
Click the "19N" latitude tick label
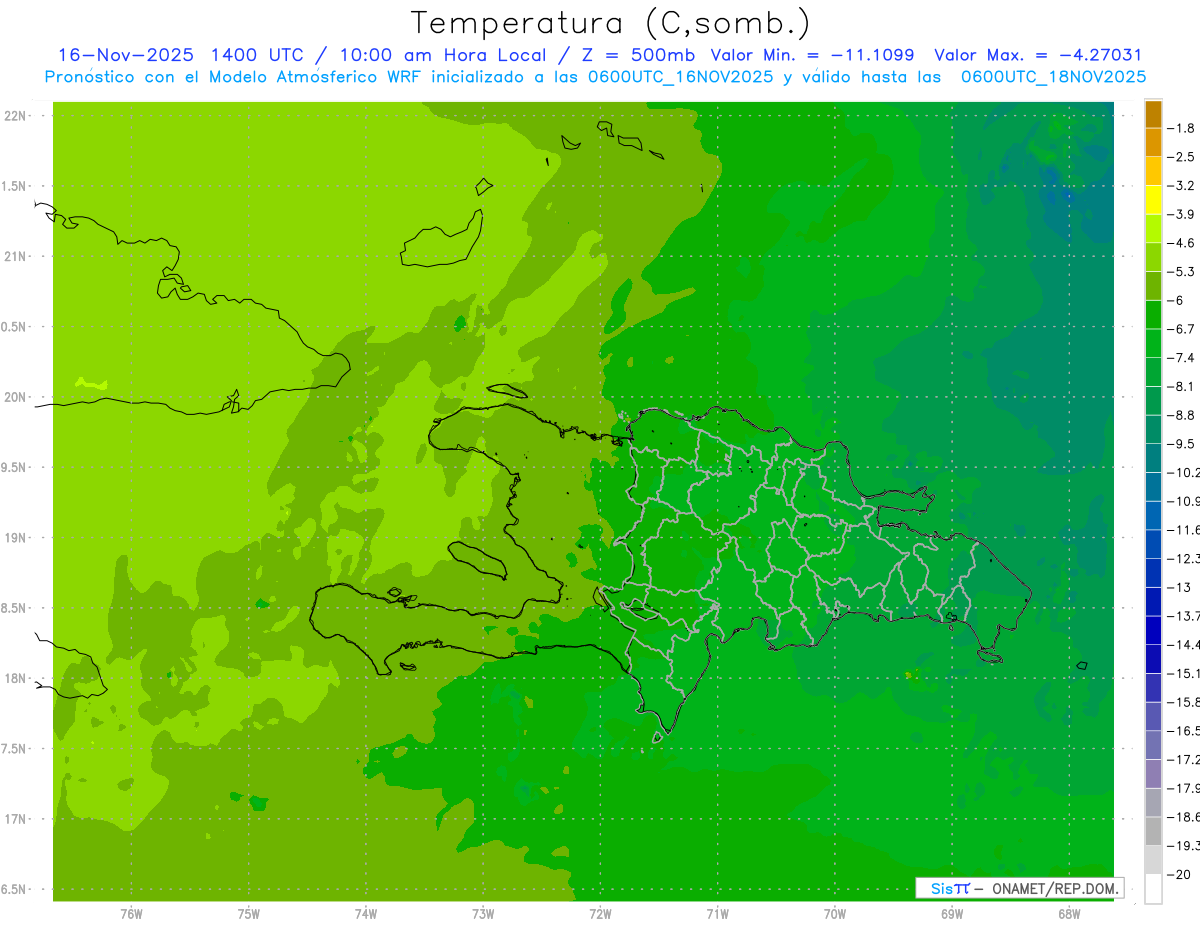tap(14, 538)
